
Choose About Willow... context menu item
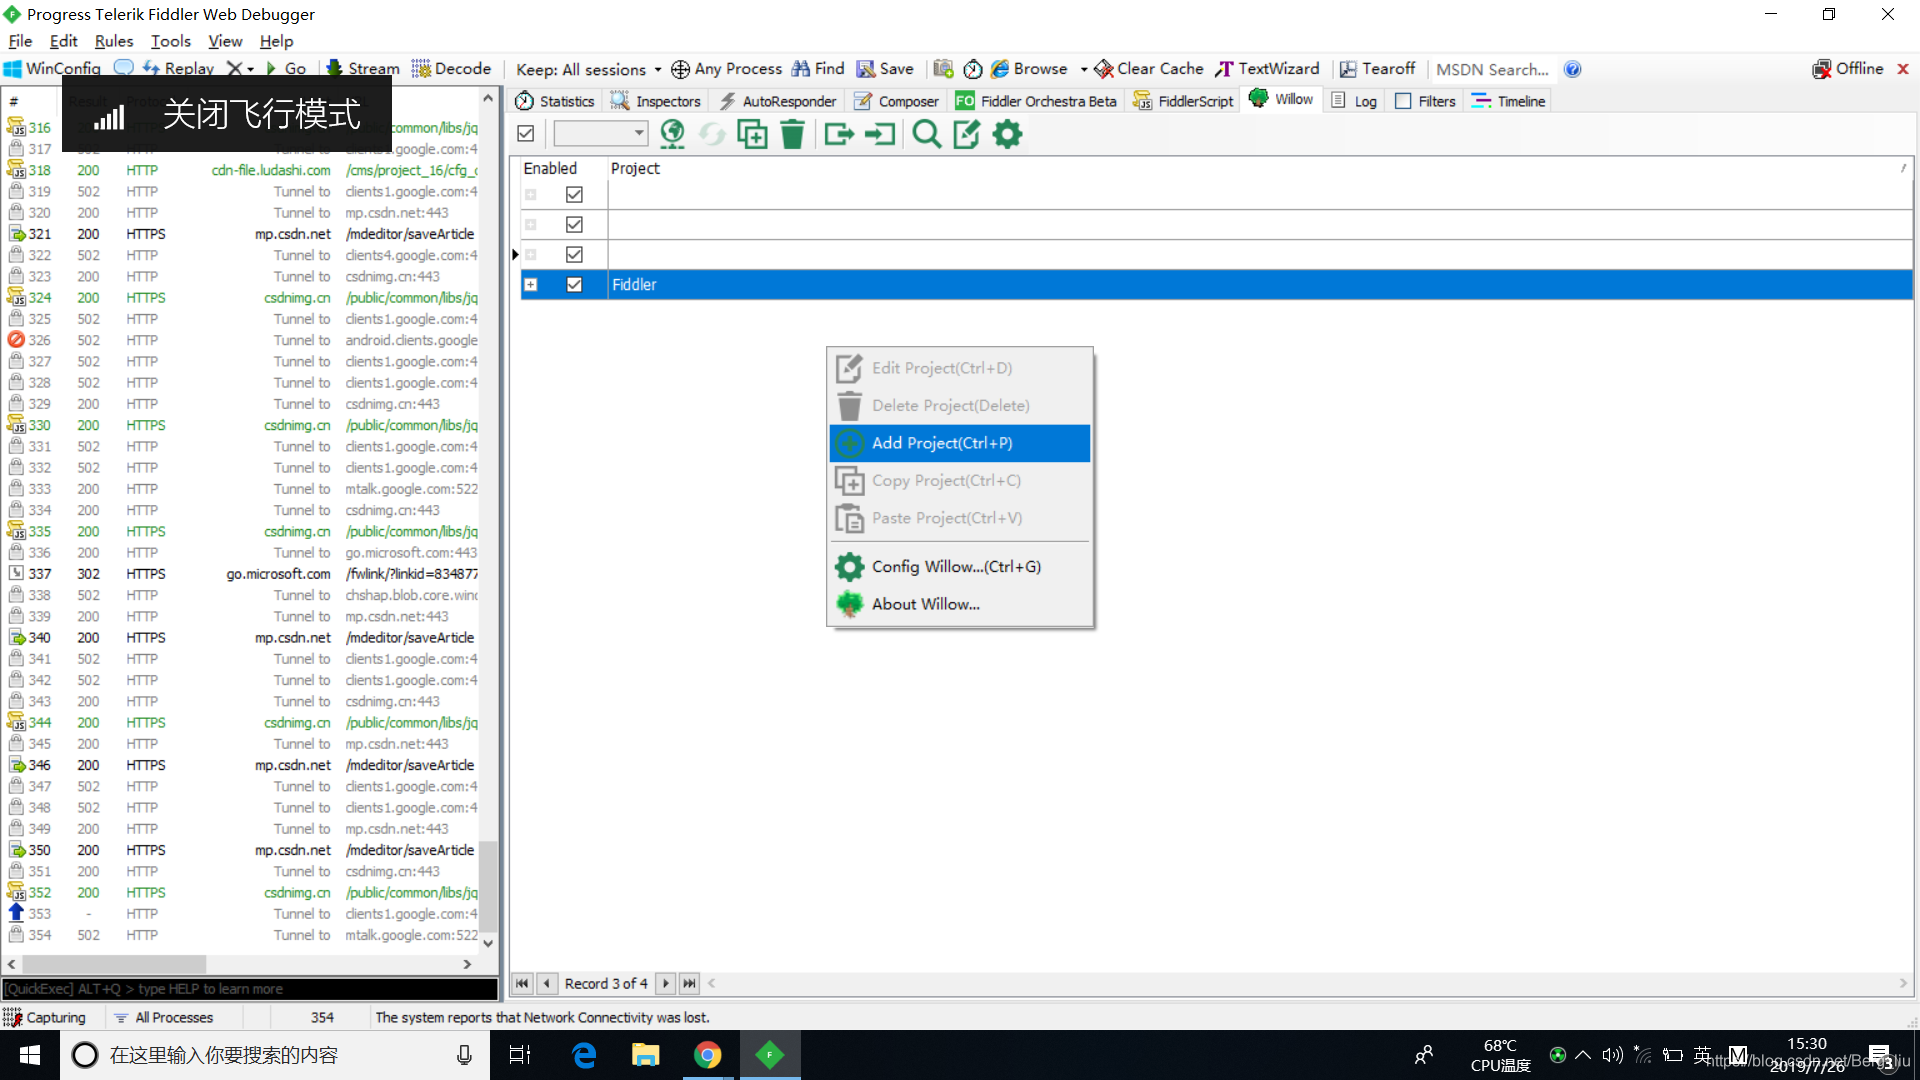pyautogui.click(x=960, y=604)
